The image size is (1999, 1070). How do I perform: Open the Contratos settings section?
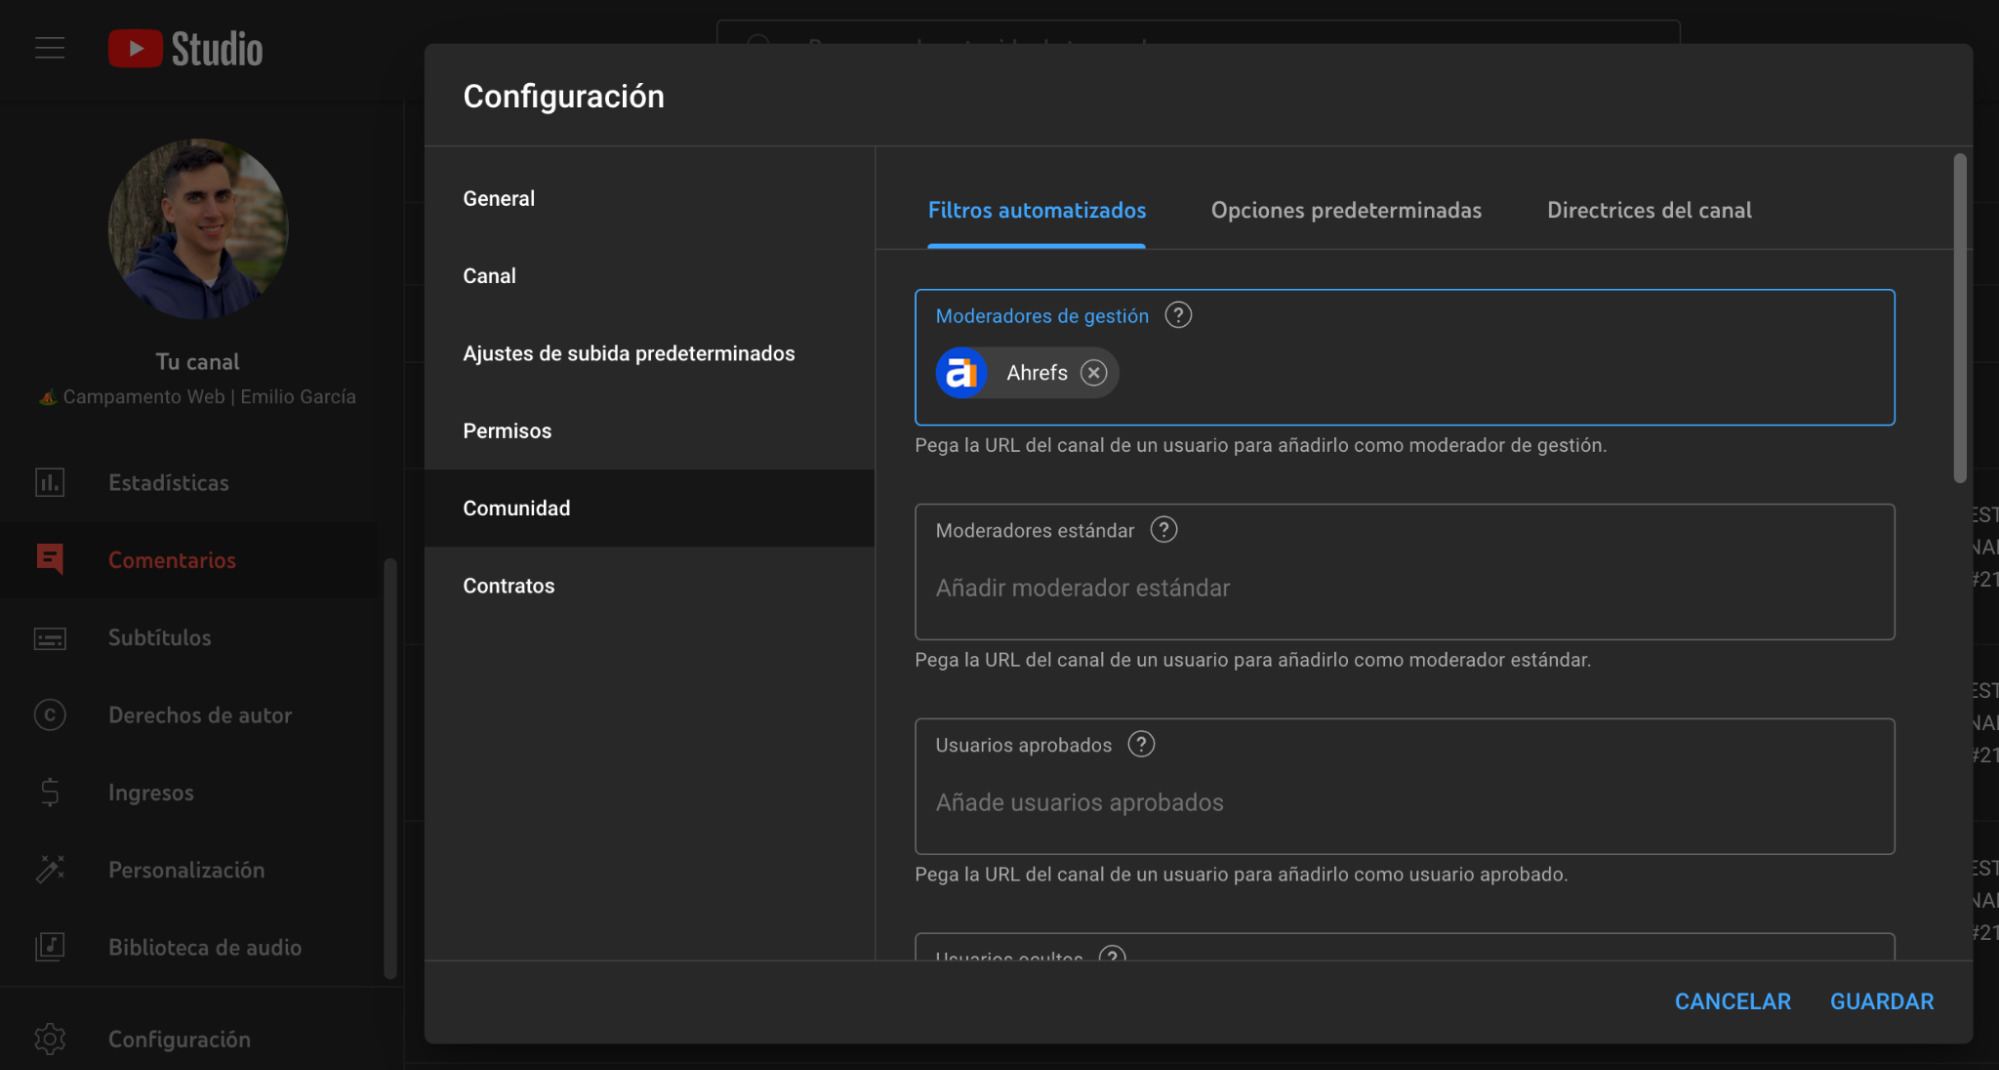tap(508, 585)
